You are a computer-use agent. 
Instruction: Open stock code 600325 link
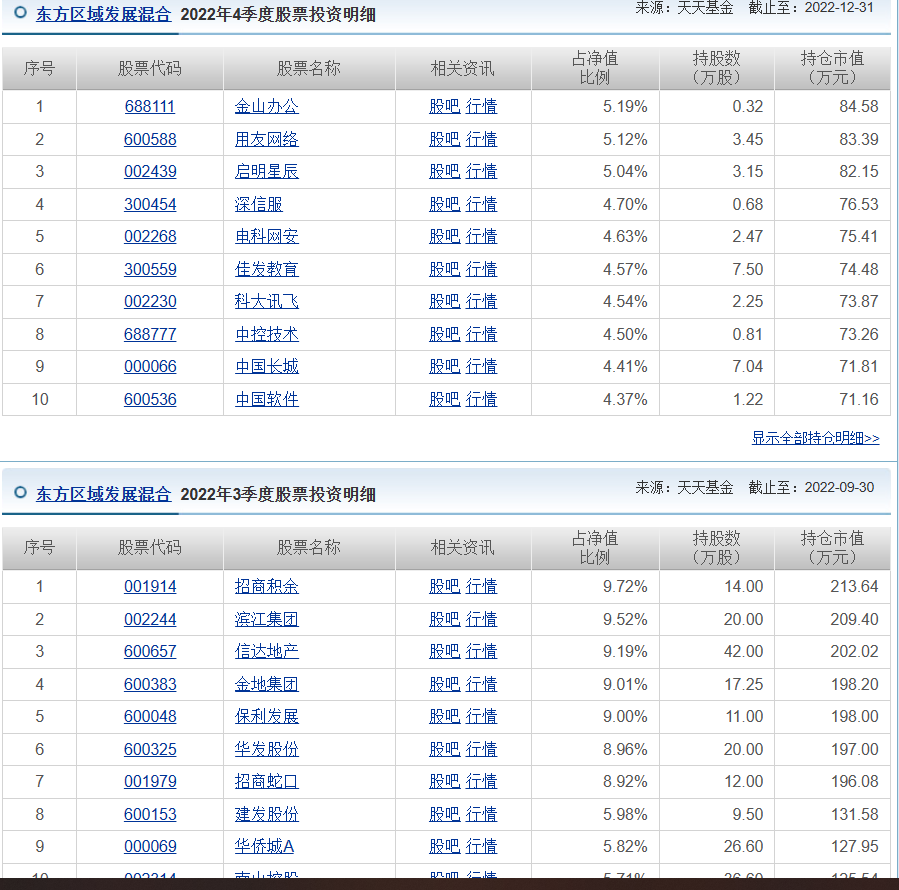coord(150,749)
